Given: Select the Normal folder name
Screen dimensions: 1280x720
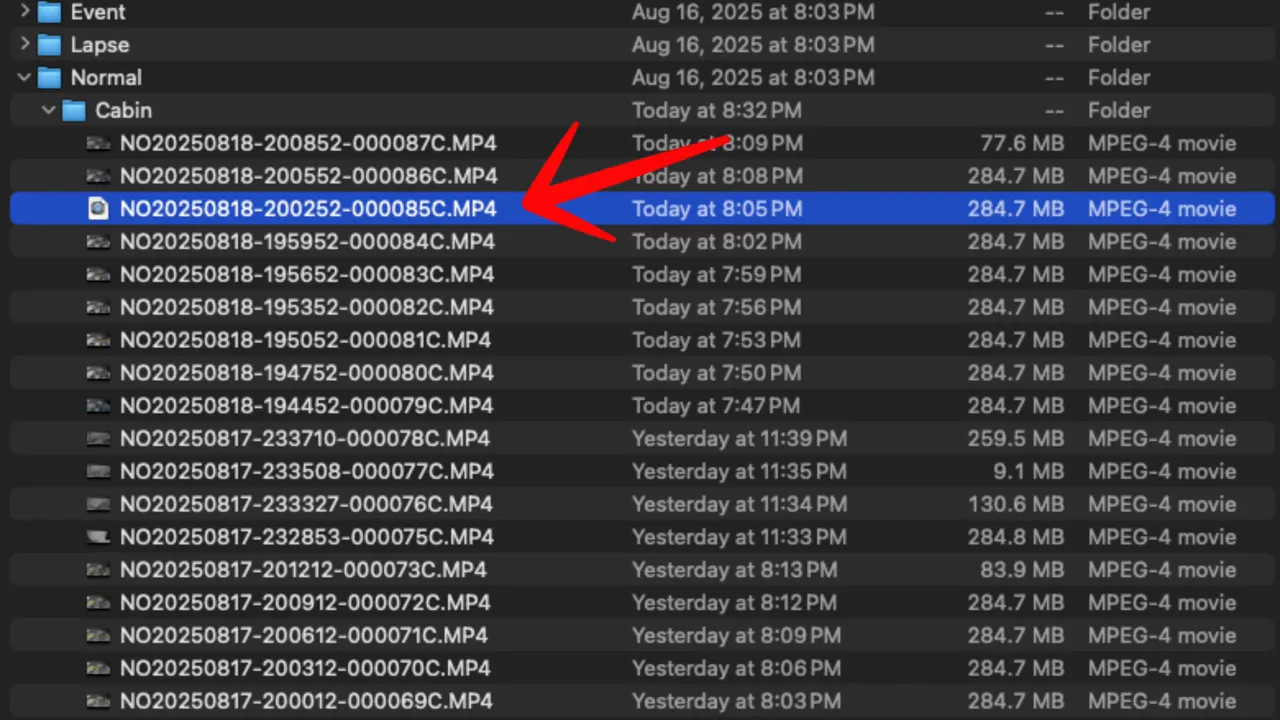Looking at the screenshot, I should 106,78.
